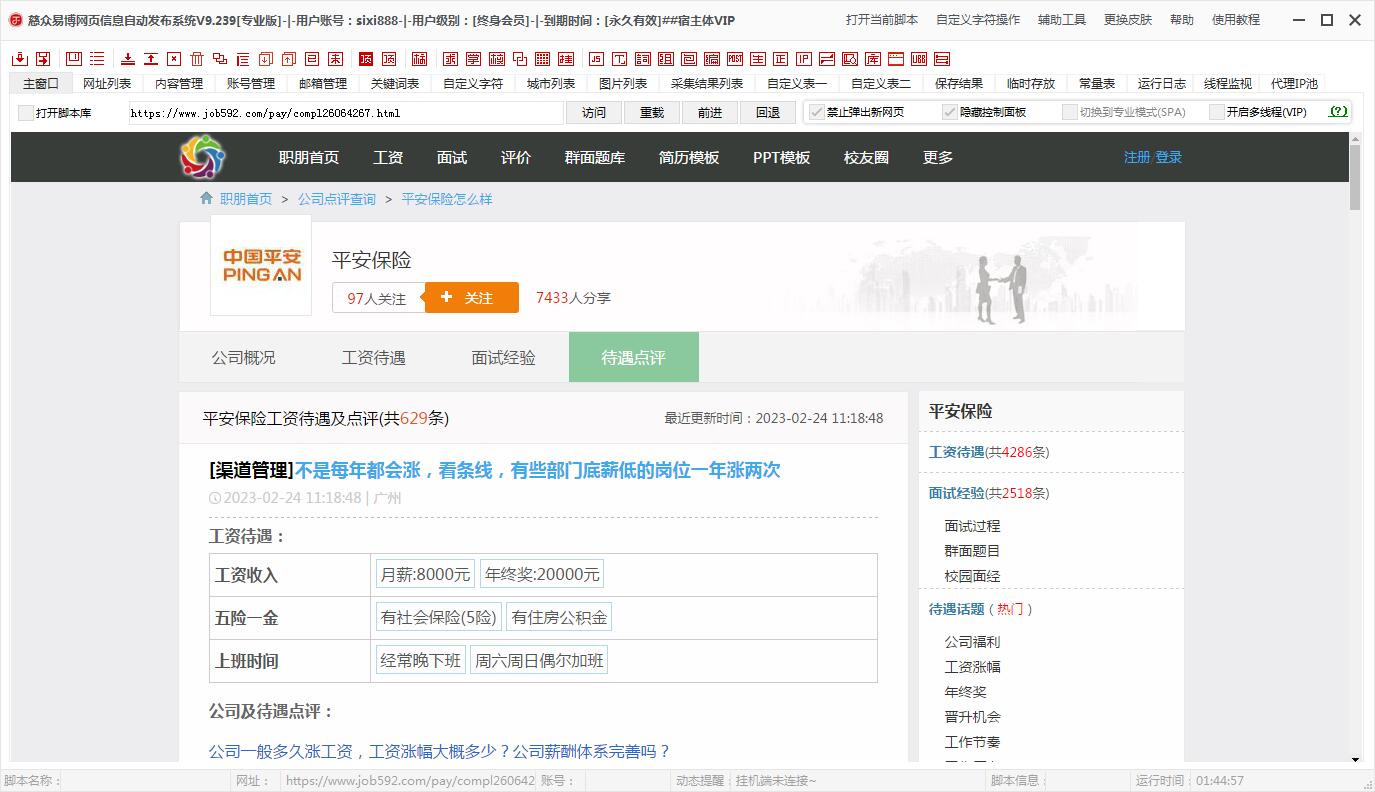
Task: Click the JS script toolbar icon
Action: [596, 58]
